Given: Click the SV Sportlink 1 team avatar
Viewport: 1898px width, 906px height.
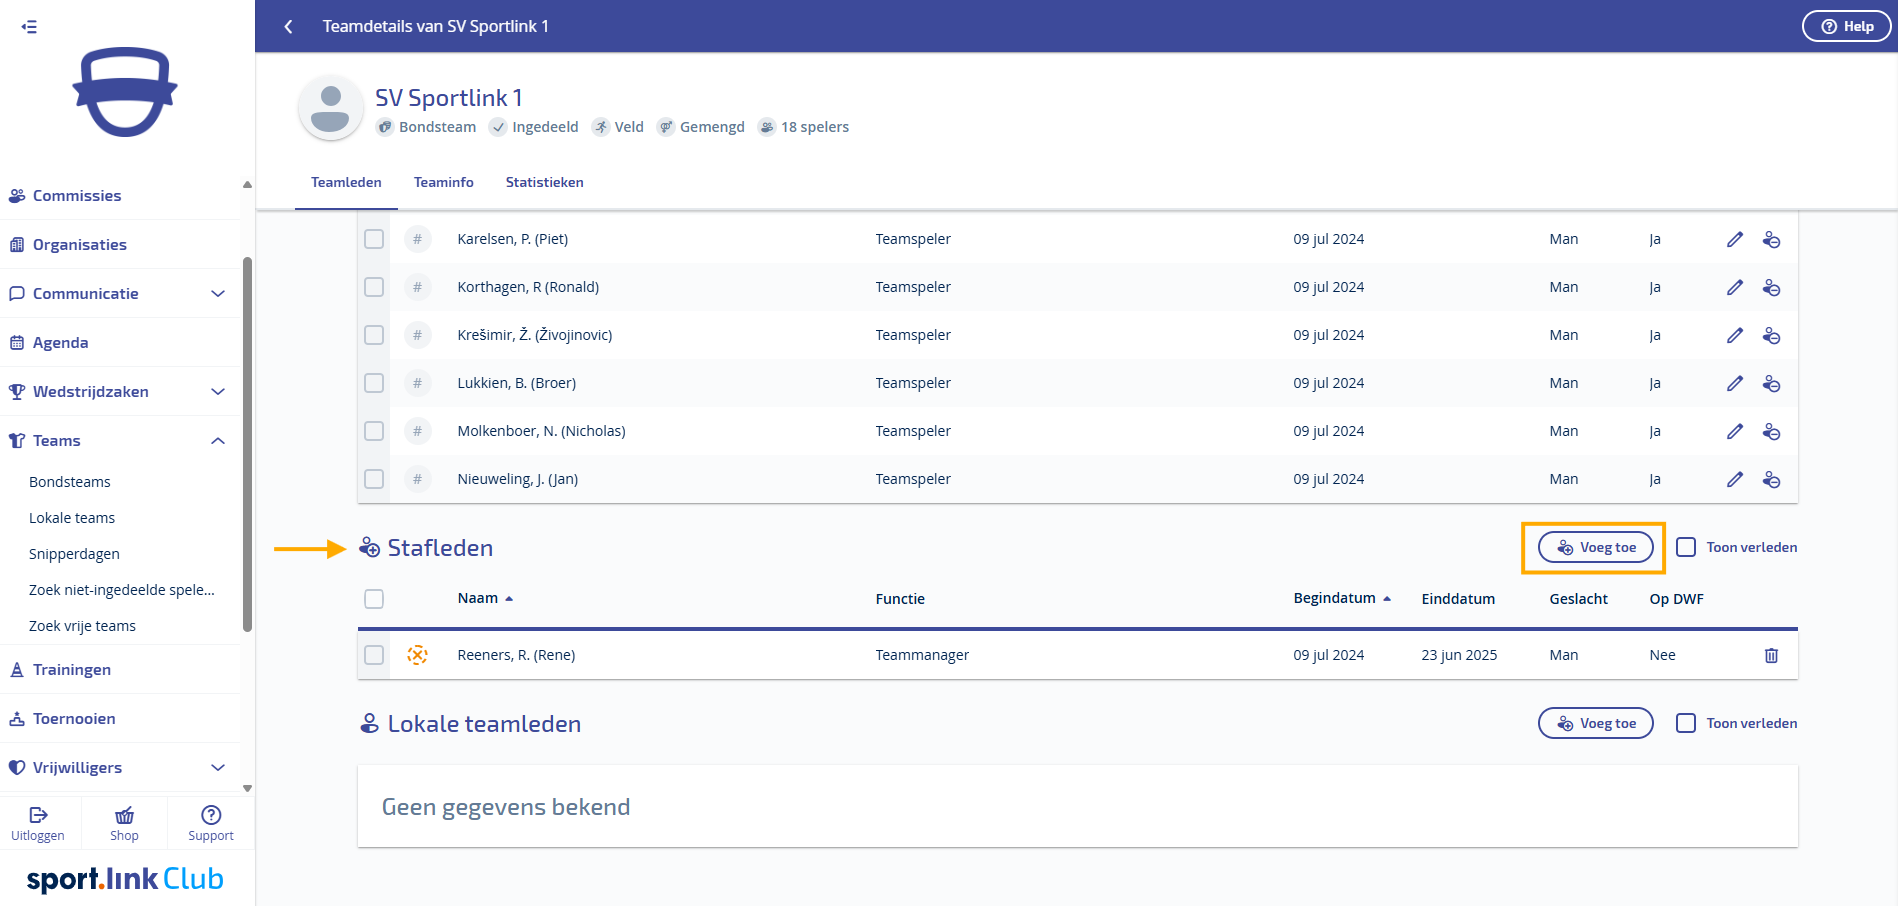Looking at the screenshot, I should point(330,108).
